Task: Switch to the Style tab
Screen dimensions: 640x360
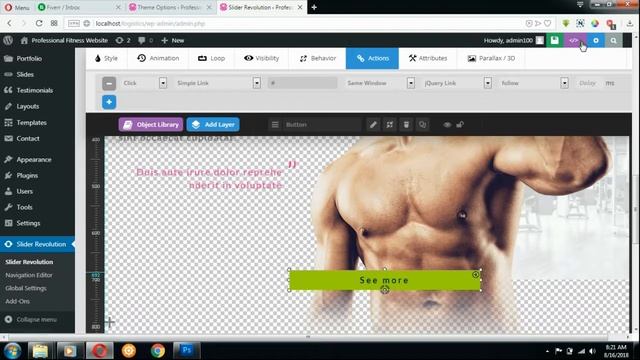Action: pyautogui.click(x=106, y=58)
